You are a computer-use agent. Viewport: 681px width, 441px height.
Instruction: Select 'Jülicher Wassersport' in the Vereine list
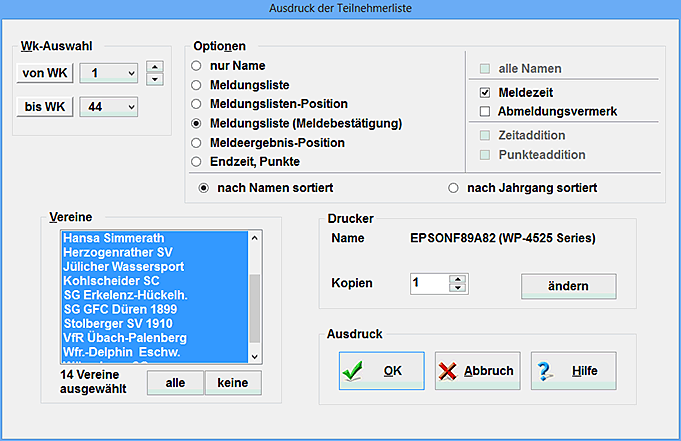[122, 268]
